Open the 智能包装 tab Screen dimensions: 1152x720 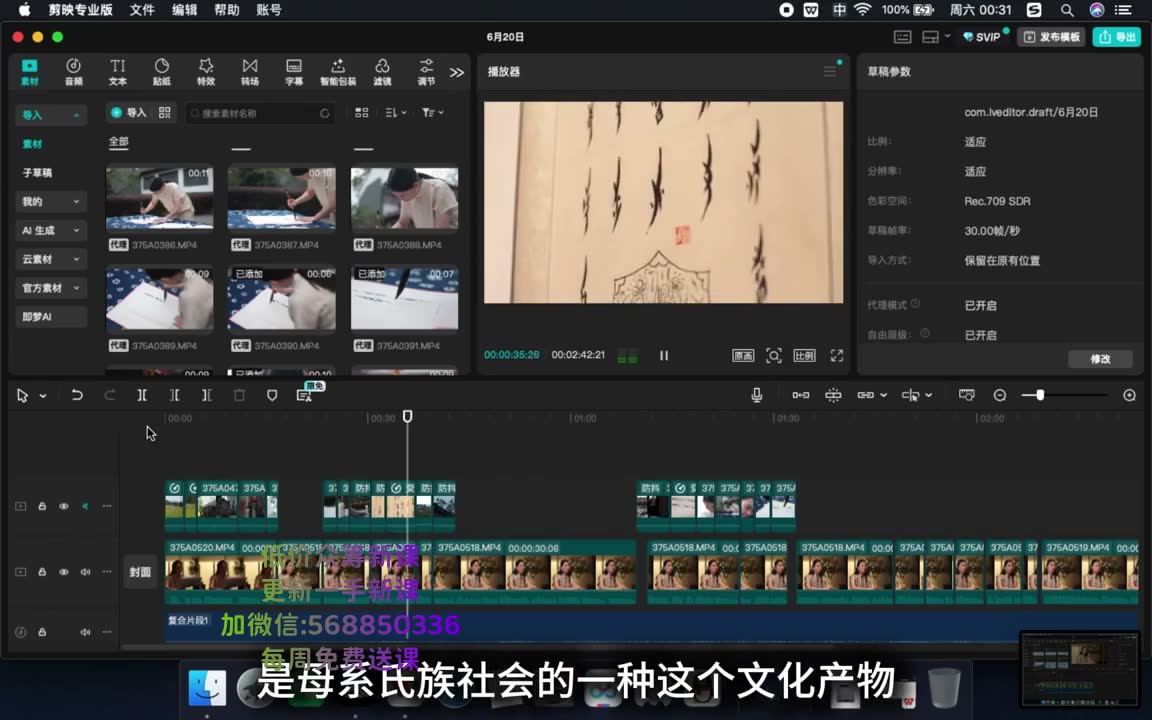coord(338,72)
